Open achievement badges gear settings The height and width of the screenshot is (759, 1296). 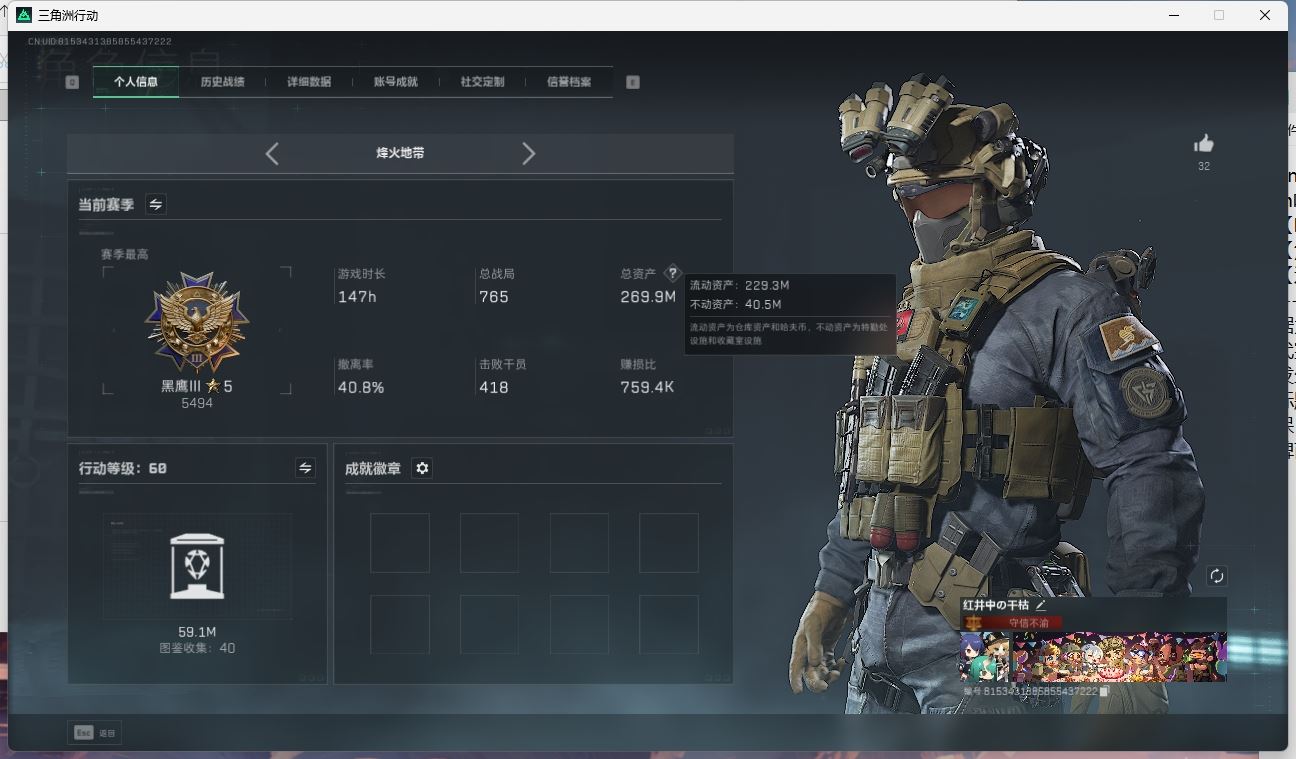coord(422,468)
